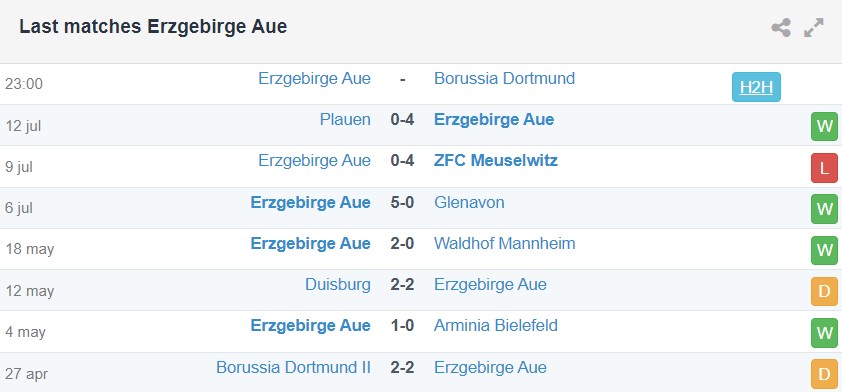
Task: Click D badge on Borussia Dortmund II row
Action: (824, 374)
